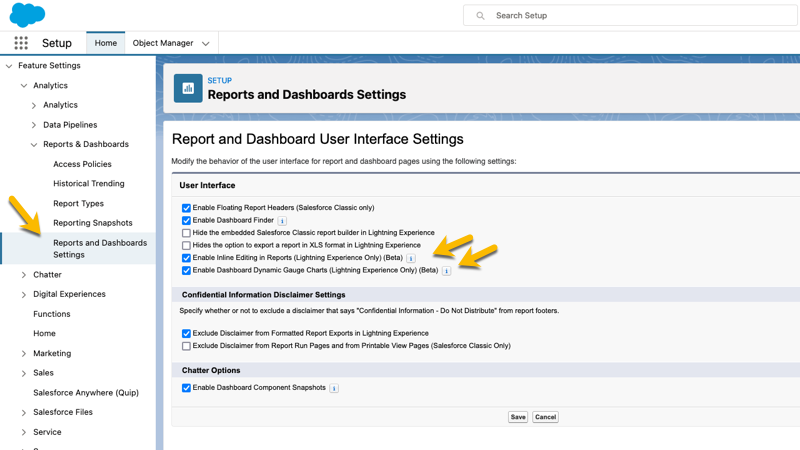
Task: Expand the Marketing node
Action: (x=23, y=354)
